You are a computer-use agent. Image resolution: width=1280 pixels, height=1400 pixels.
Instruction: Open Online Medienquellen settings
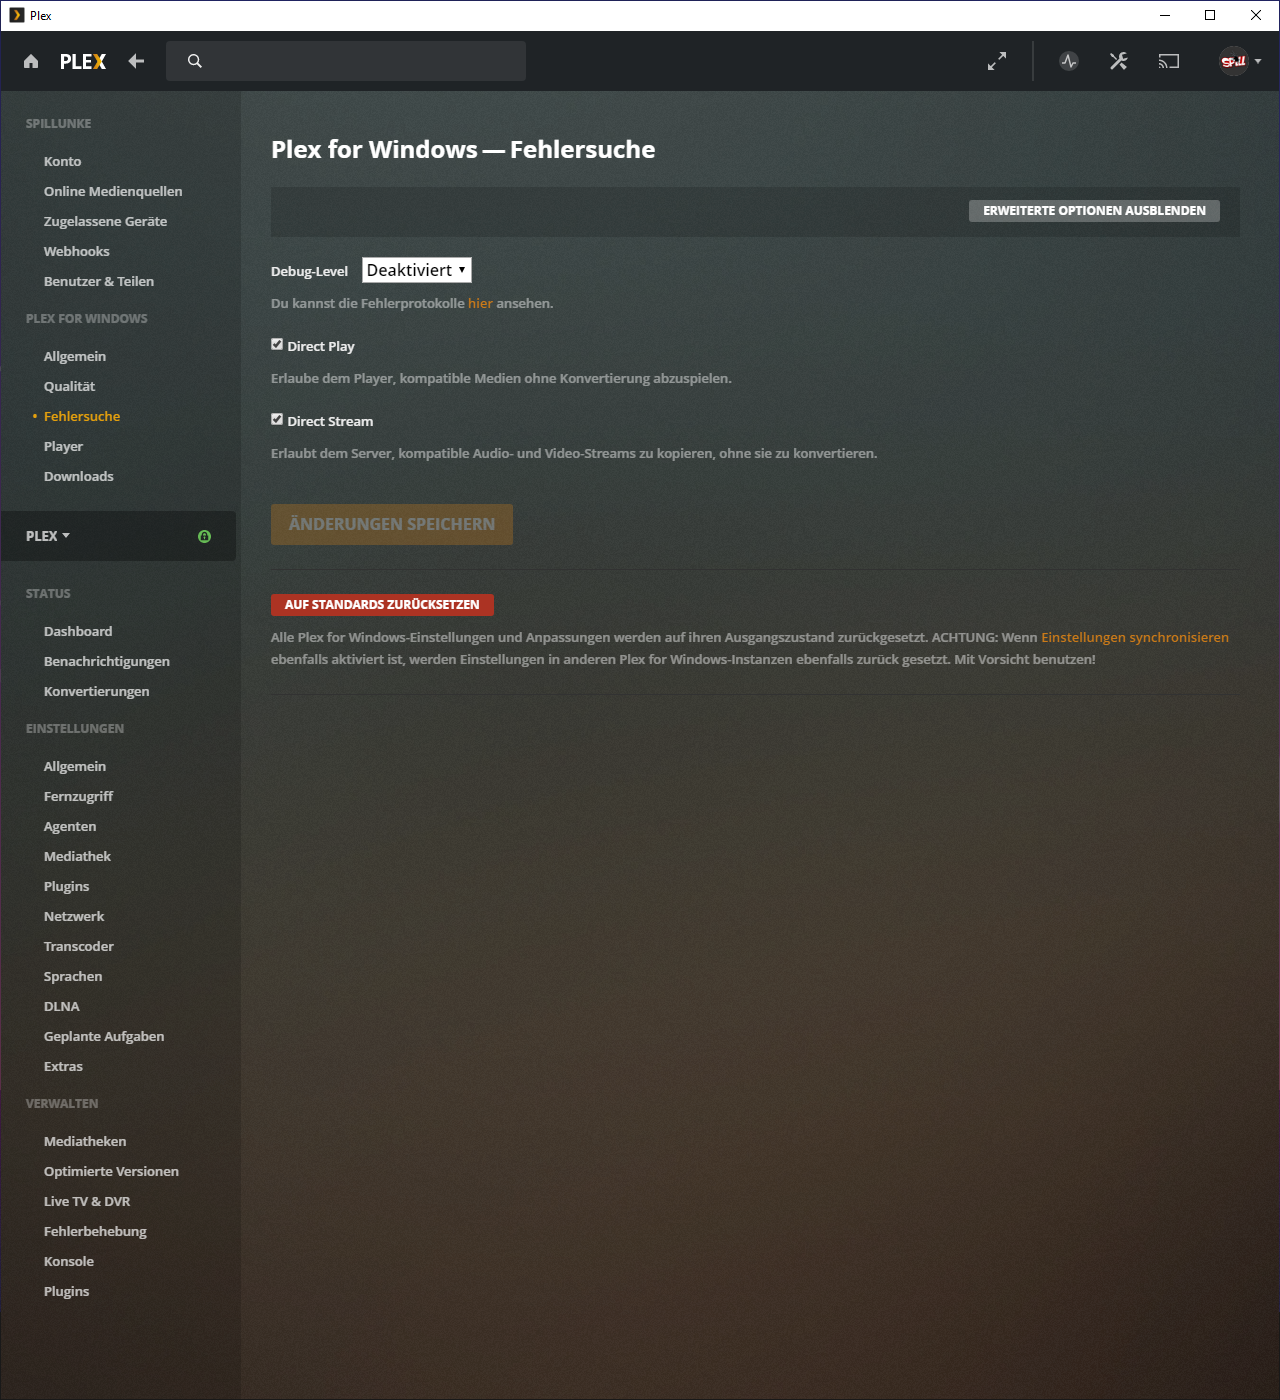tap(113, 191)
